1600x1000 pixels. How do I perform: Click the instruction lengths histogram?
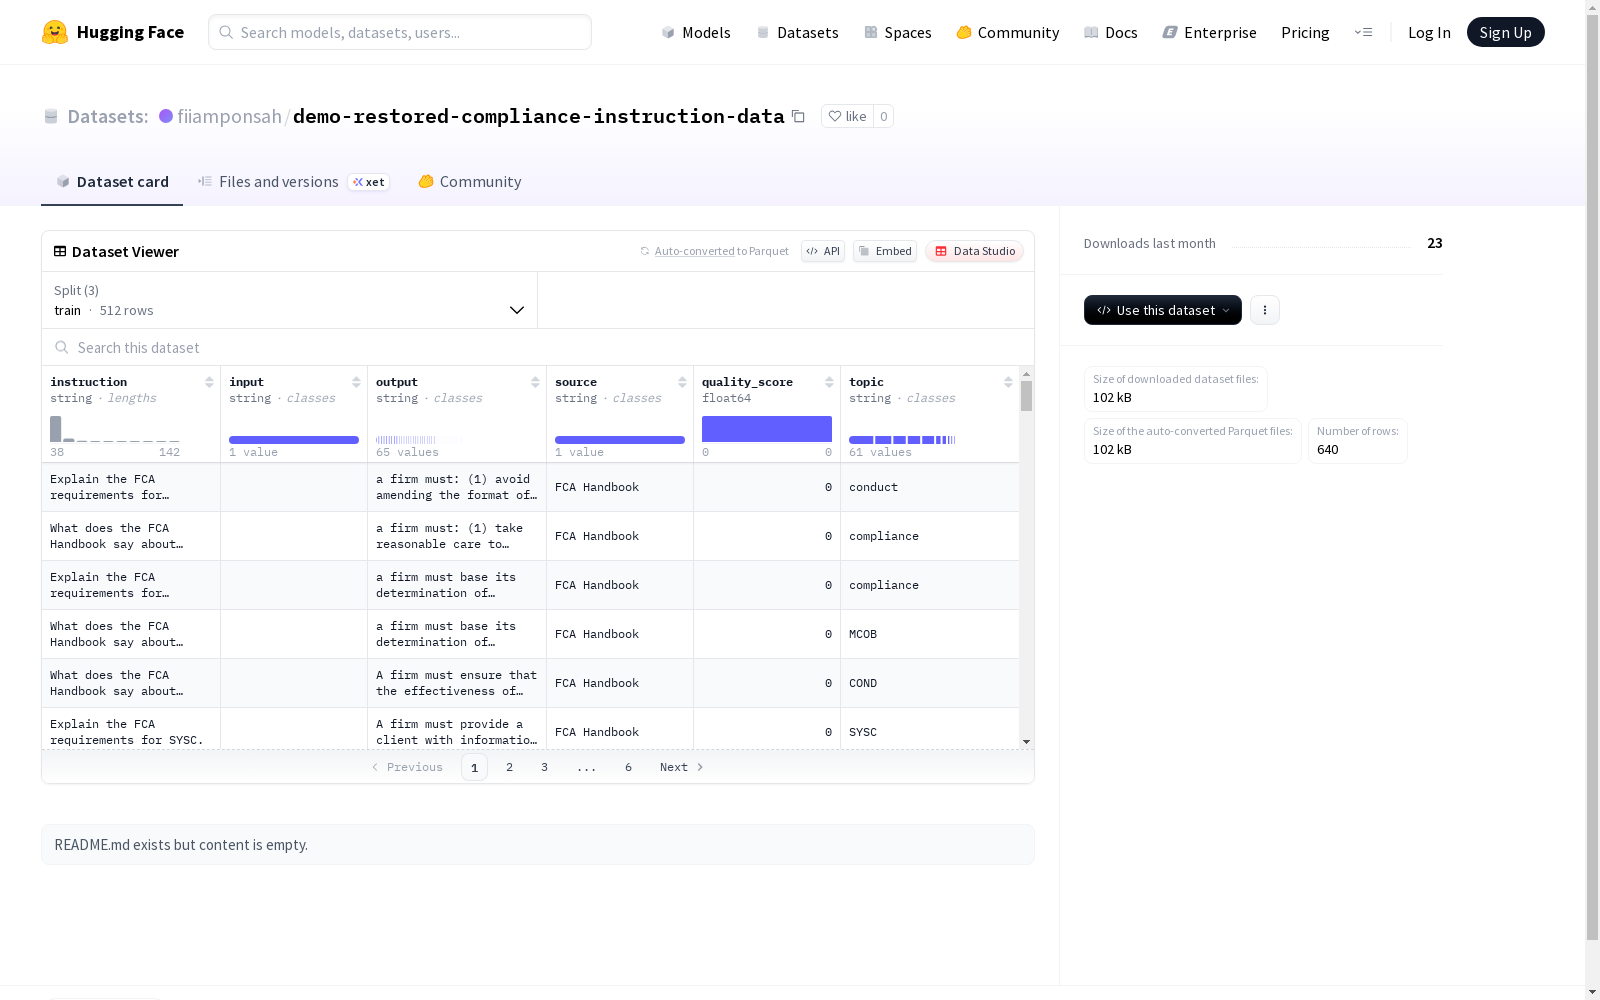115,429
